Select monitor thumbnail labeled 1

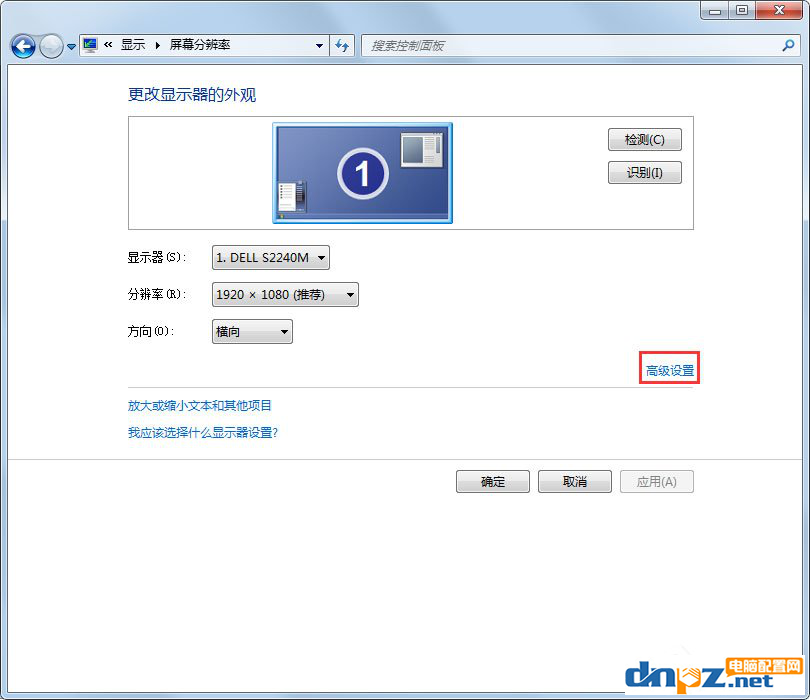coord(362,172)
